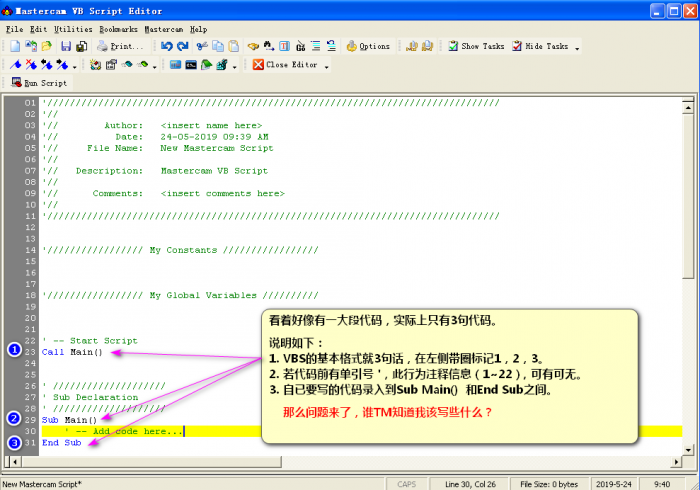The width and height of the screenshot is (700, 490).
Task: Click the blue window panel icon
Action: 175,65
